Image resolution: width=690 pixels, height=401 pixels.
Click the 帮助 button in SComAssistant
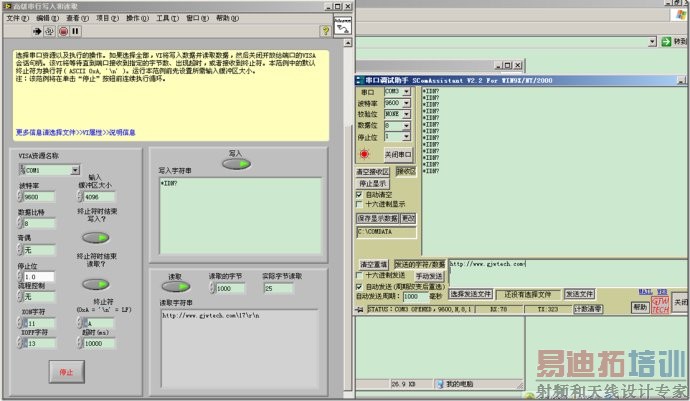640,307
